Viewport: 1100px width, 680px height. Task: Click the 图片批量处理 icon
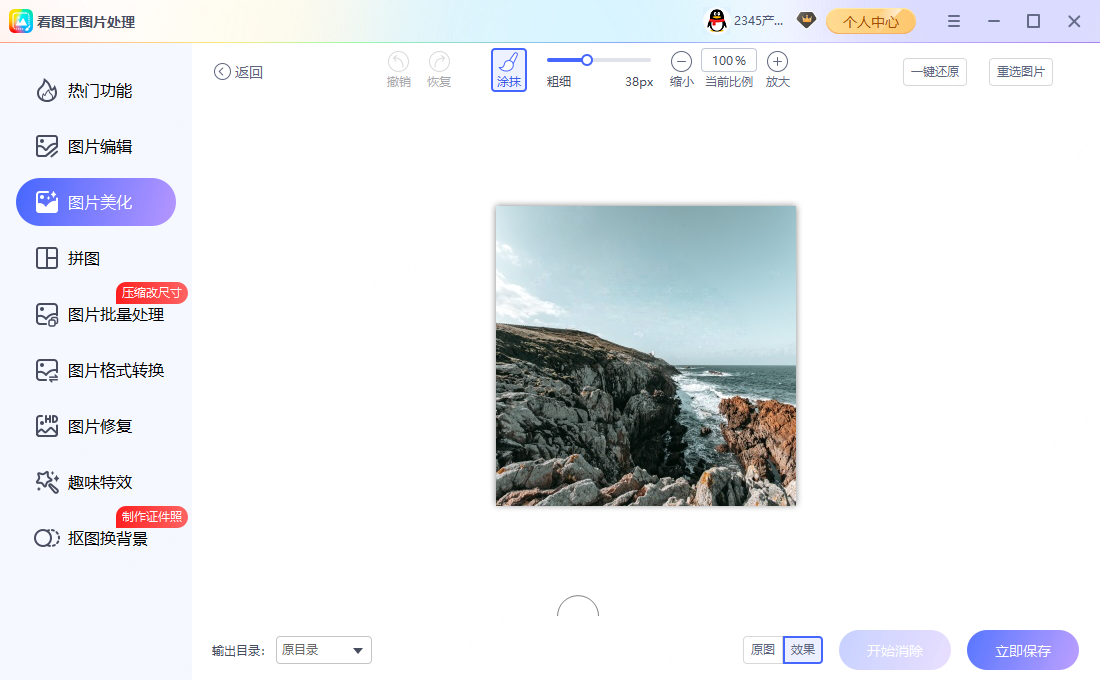47,314
